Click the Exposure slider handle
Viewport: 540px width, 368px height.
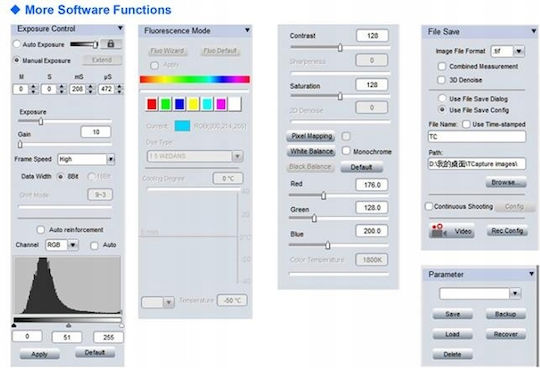pos(41,121)
